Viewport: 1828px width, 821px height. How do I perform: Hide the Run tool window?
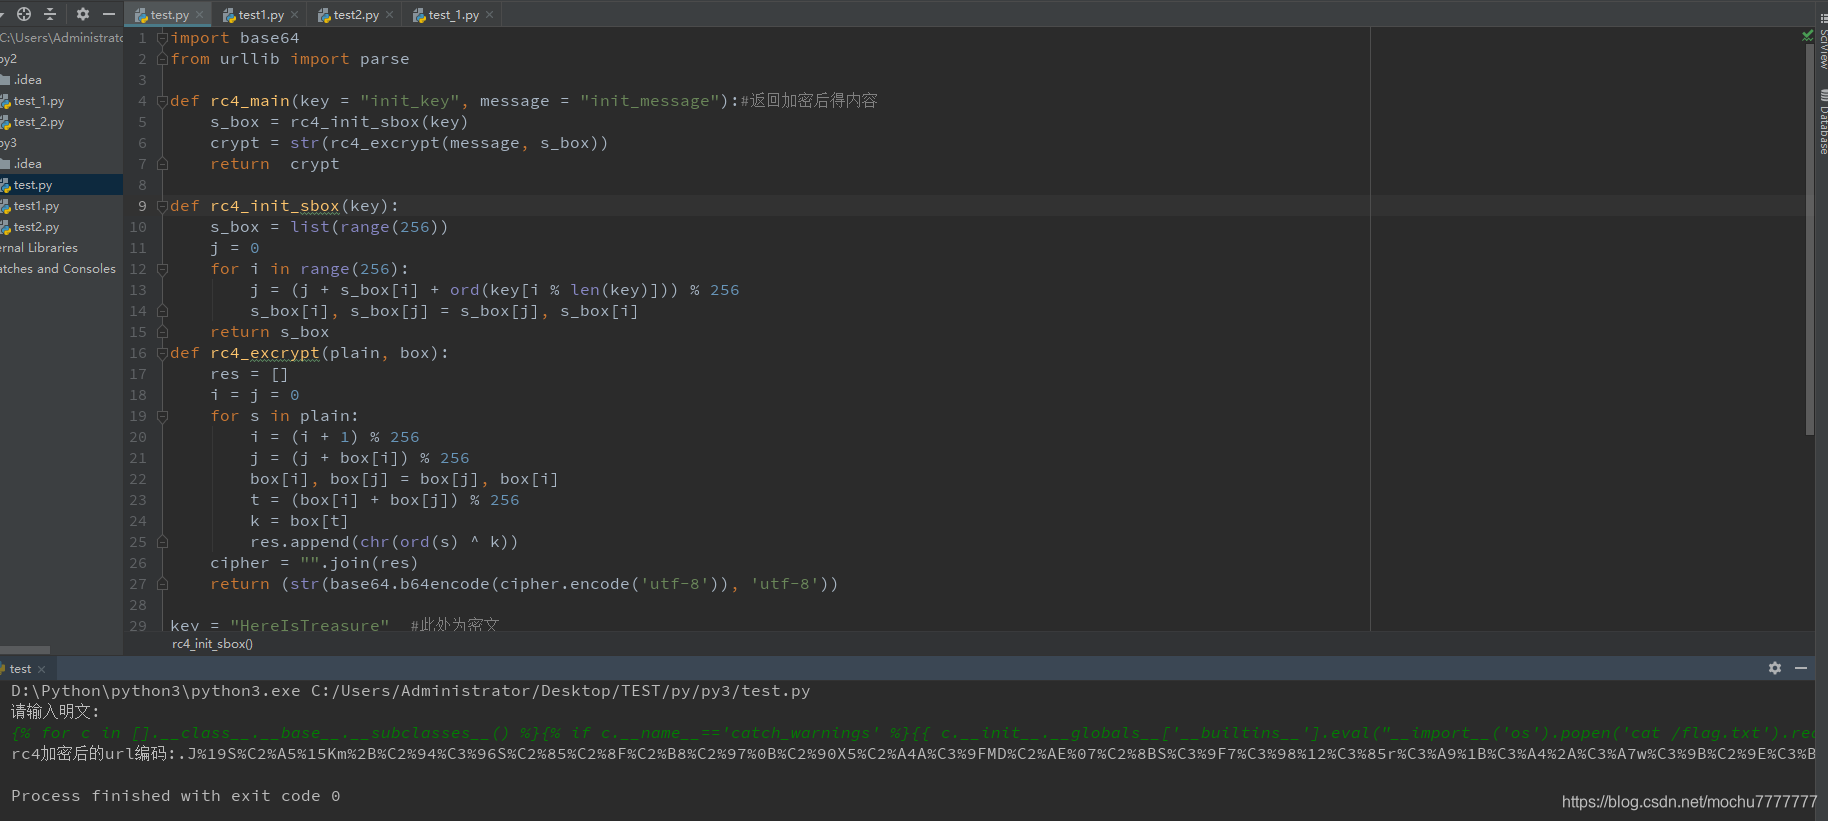(x=1801, y=668)
